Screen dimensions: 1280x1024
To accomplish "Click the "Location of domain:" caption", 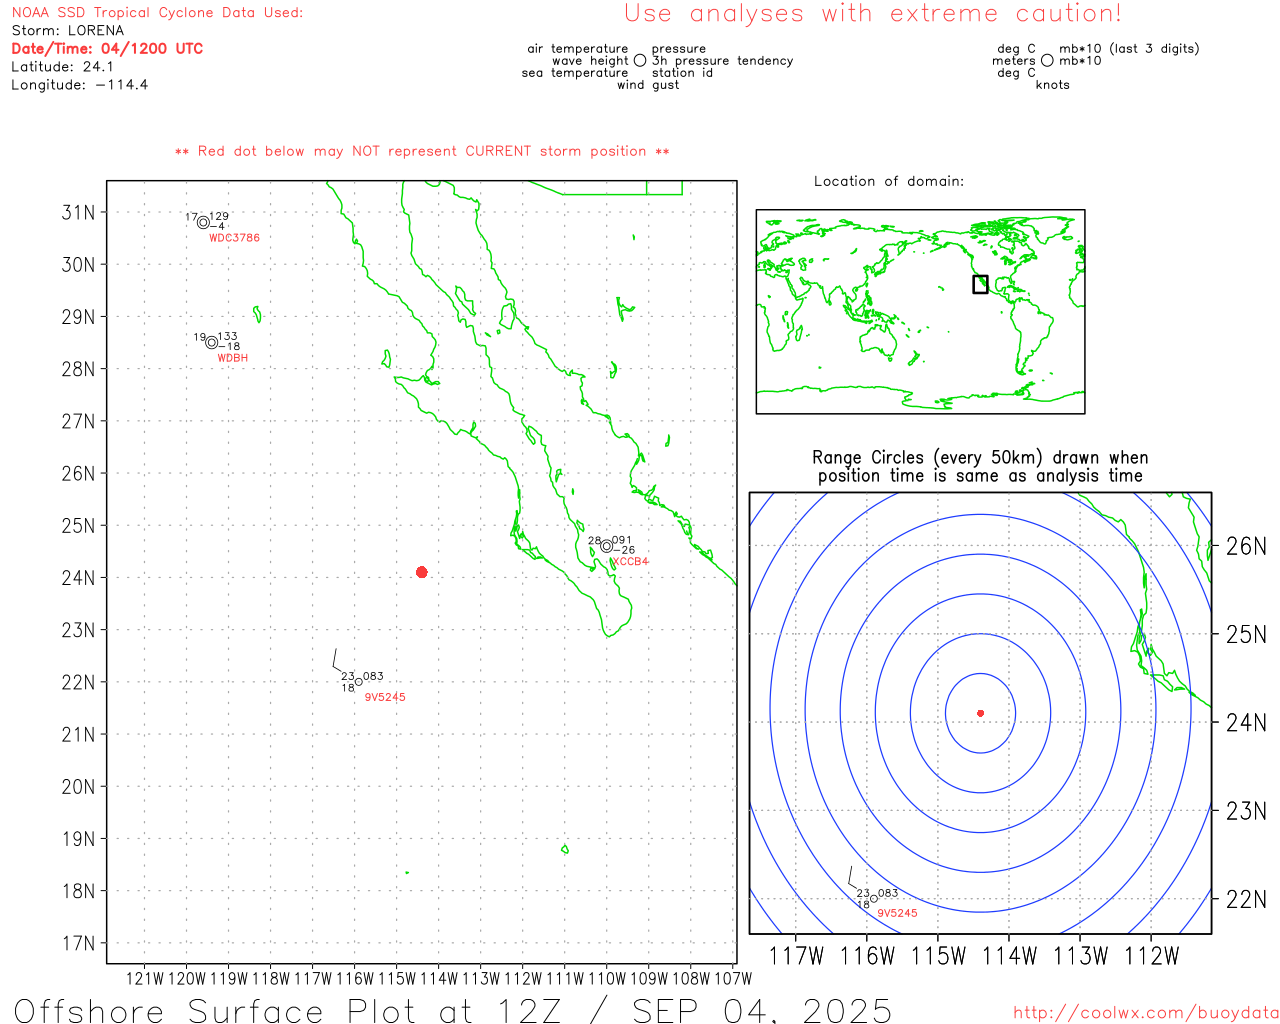I will click(889, 181).
